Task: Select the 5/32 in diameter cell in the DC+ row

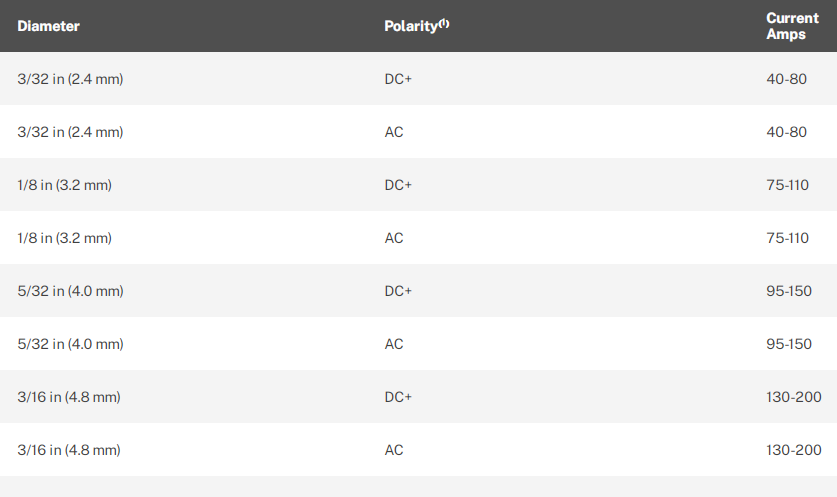Action: [70, 291]
